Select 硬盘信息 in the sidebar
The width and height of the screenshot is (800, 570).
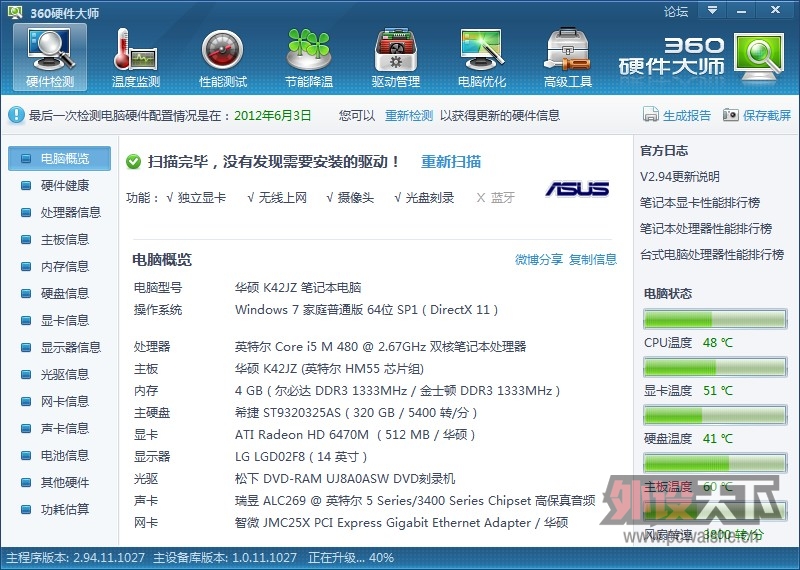coord(64,293)
